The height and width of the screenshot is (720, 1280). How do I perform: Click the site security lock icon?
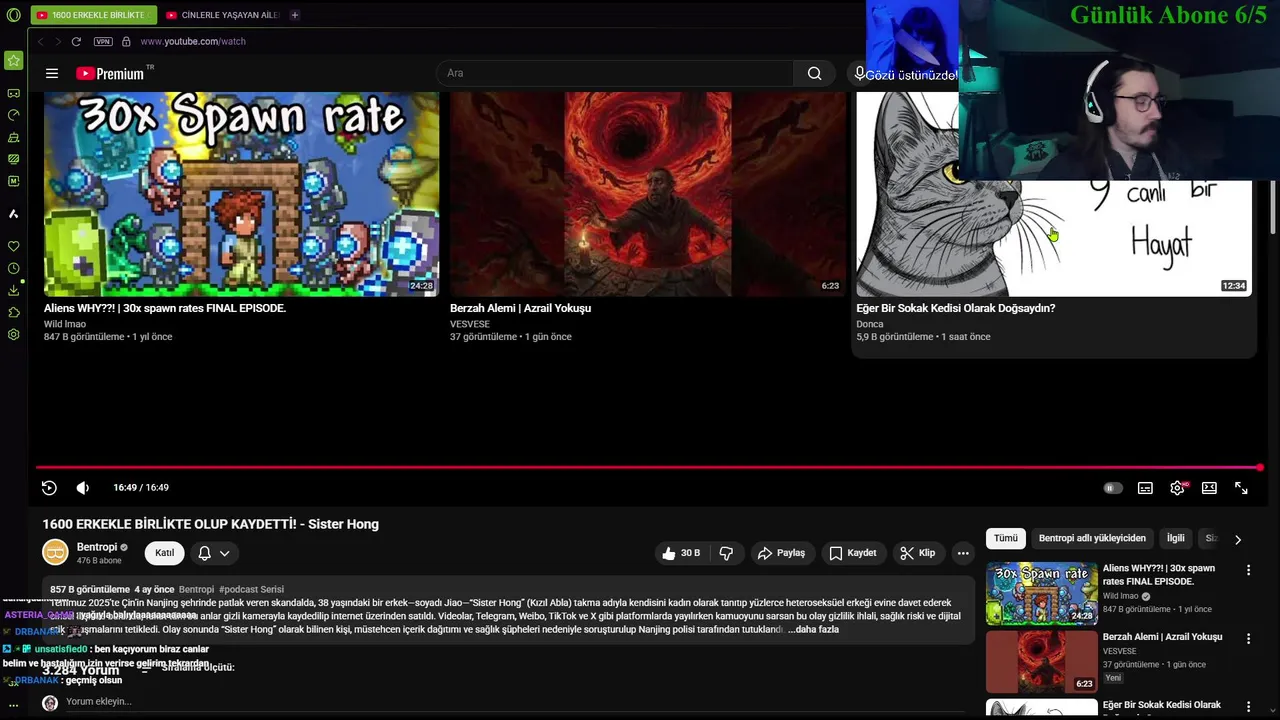[126, 41]
